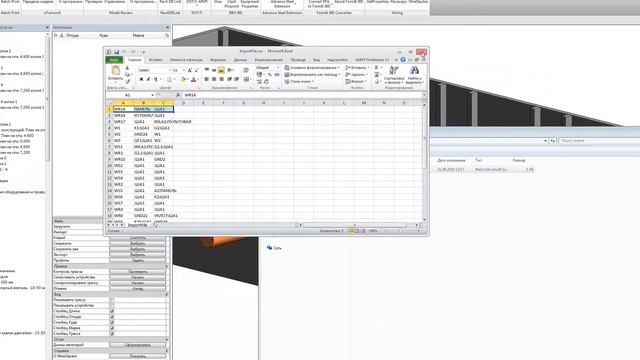640x360 pixels.
Task: Click the Format Painter brush icon
Action: (x=127, y=81)
